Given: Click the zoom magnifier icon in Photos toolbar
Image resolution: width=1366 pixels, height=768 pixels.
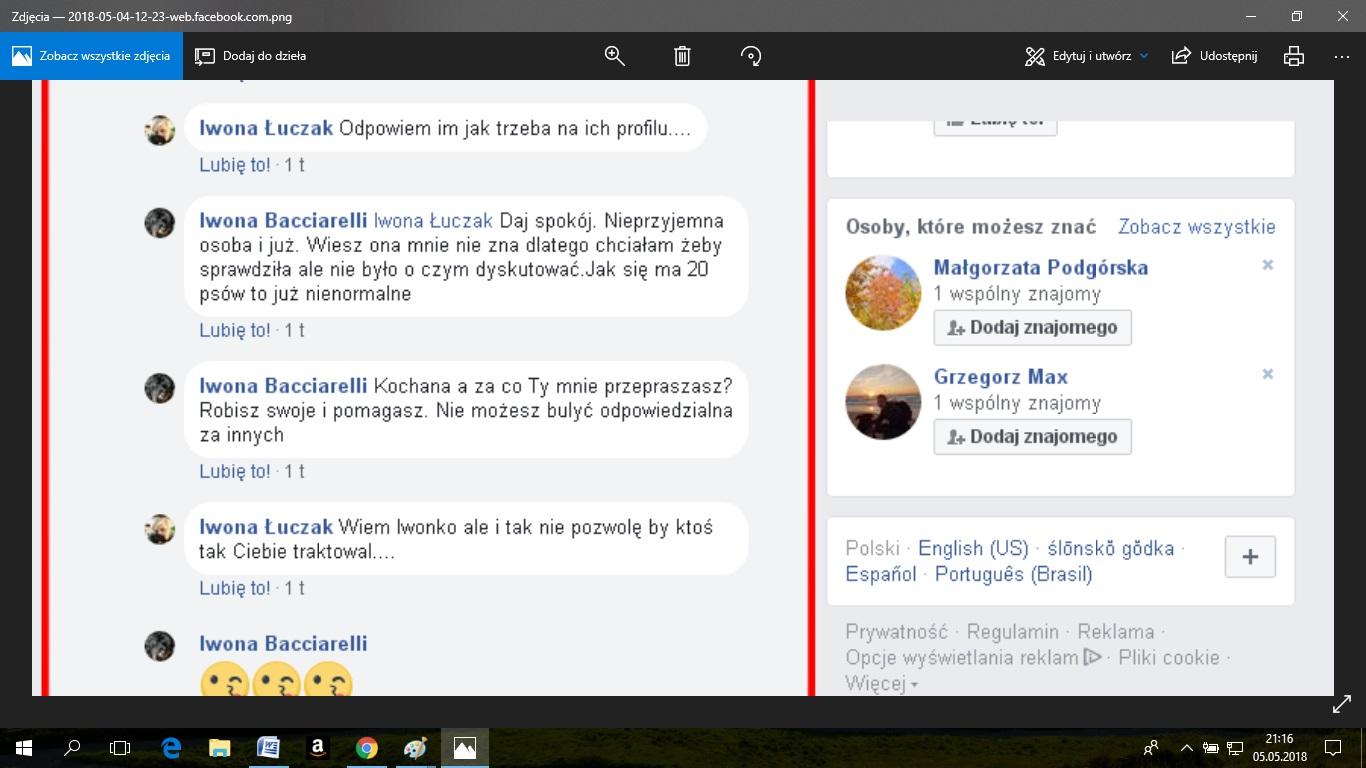Looking at the screenshot, I should point(614,56).
